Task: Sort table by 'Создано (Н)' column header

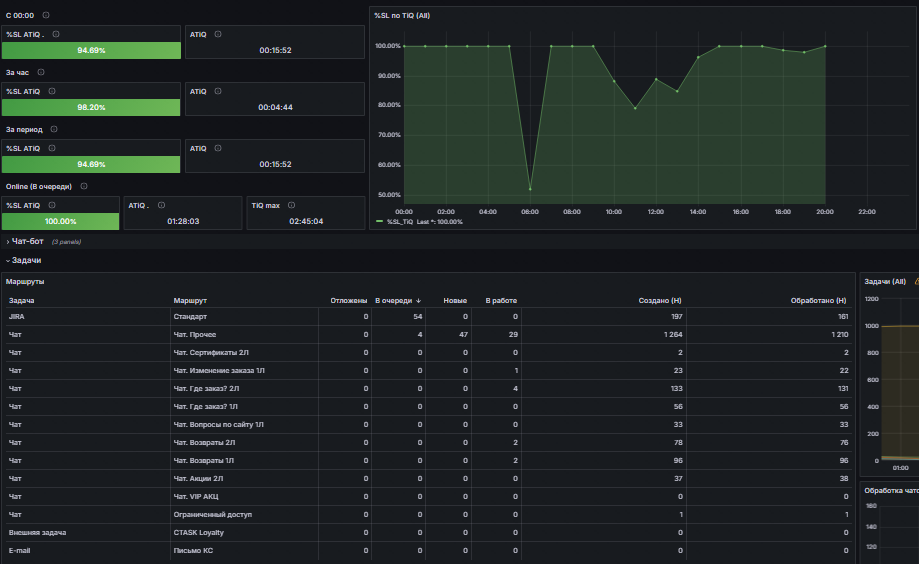Action: pyautogui.click(x=660, y=301)
